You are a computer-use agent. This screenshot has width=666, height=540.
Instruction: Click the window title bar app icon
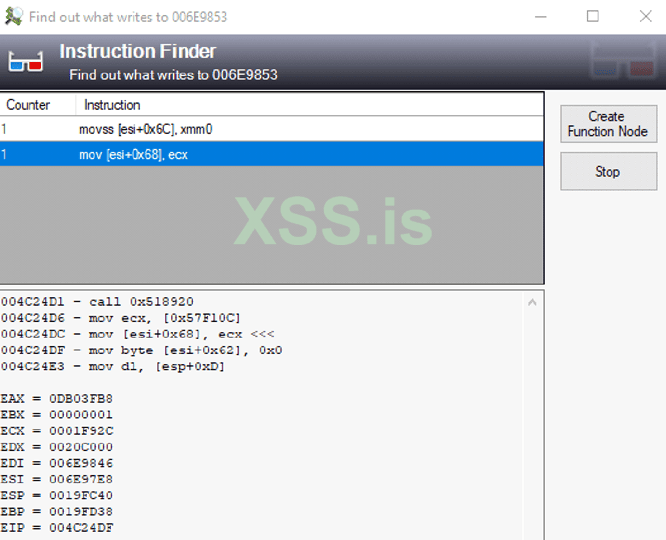coord(14,17)
